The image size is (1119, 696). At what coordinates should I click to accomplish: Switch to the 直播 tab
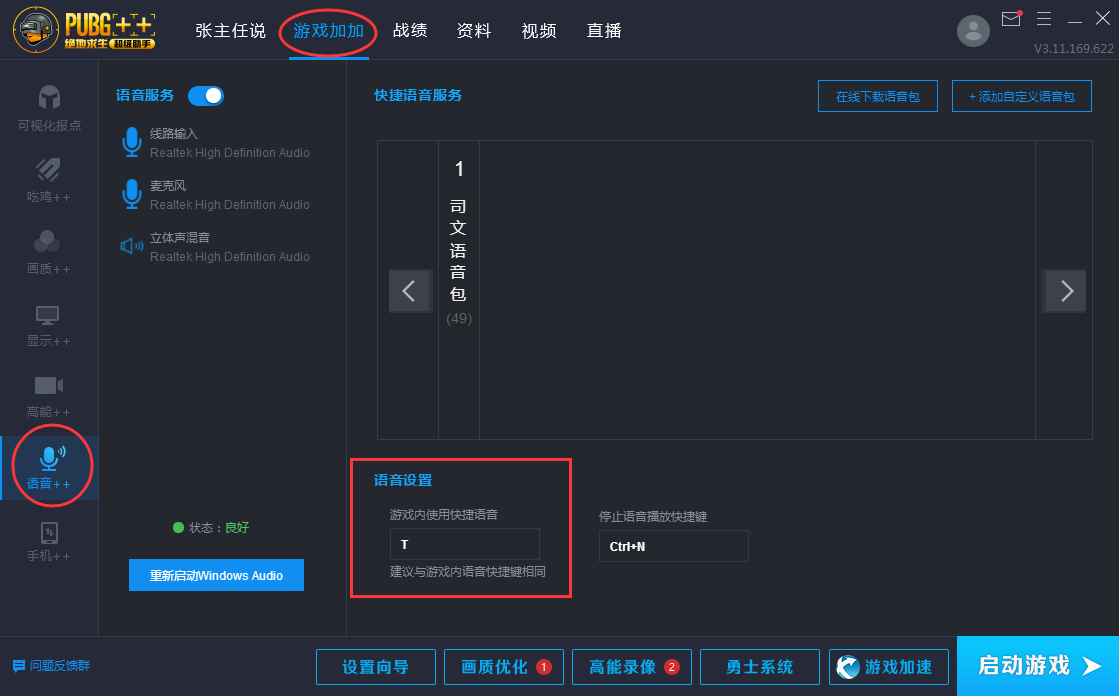click(604, 31)
